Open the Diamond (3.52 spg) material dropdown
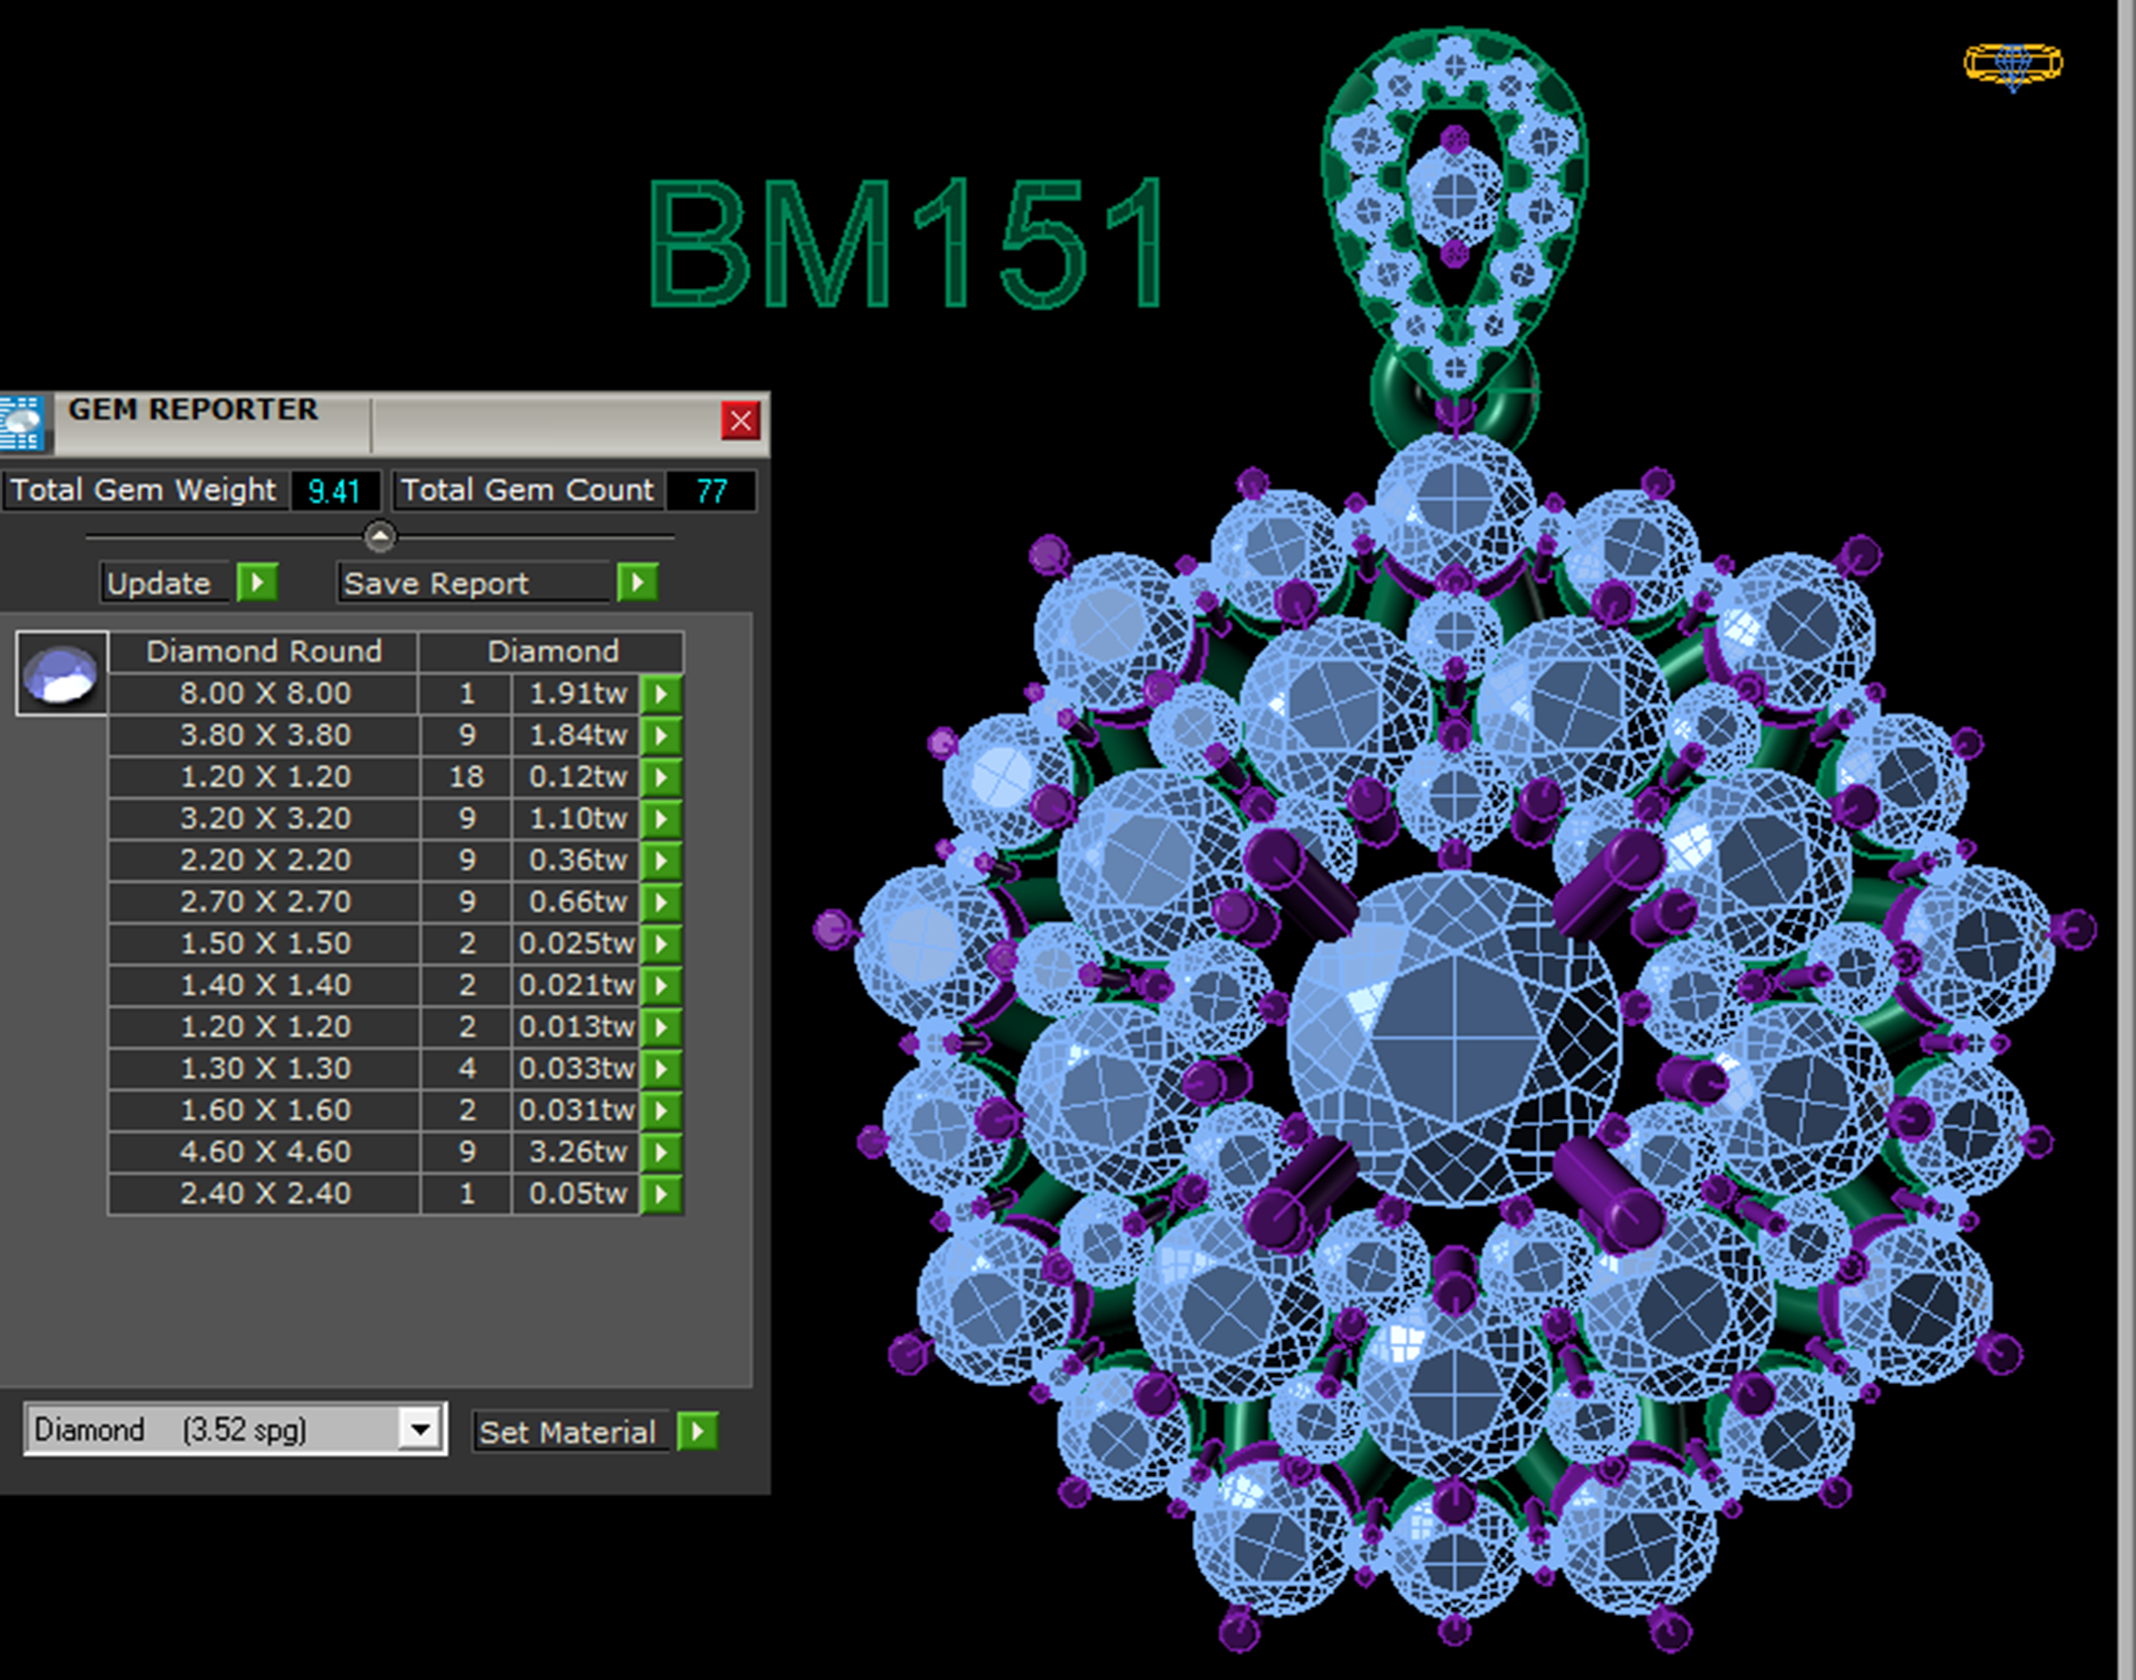The image size is (2136, 1680). click(x=421, y=1429)
